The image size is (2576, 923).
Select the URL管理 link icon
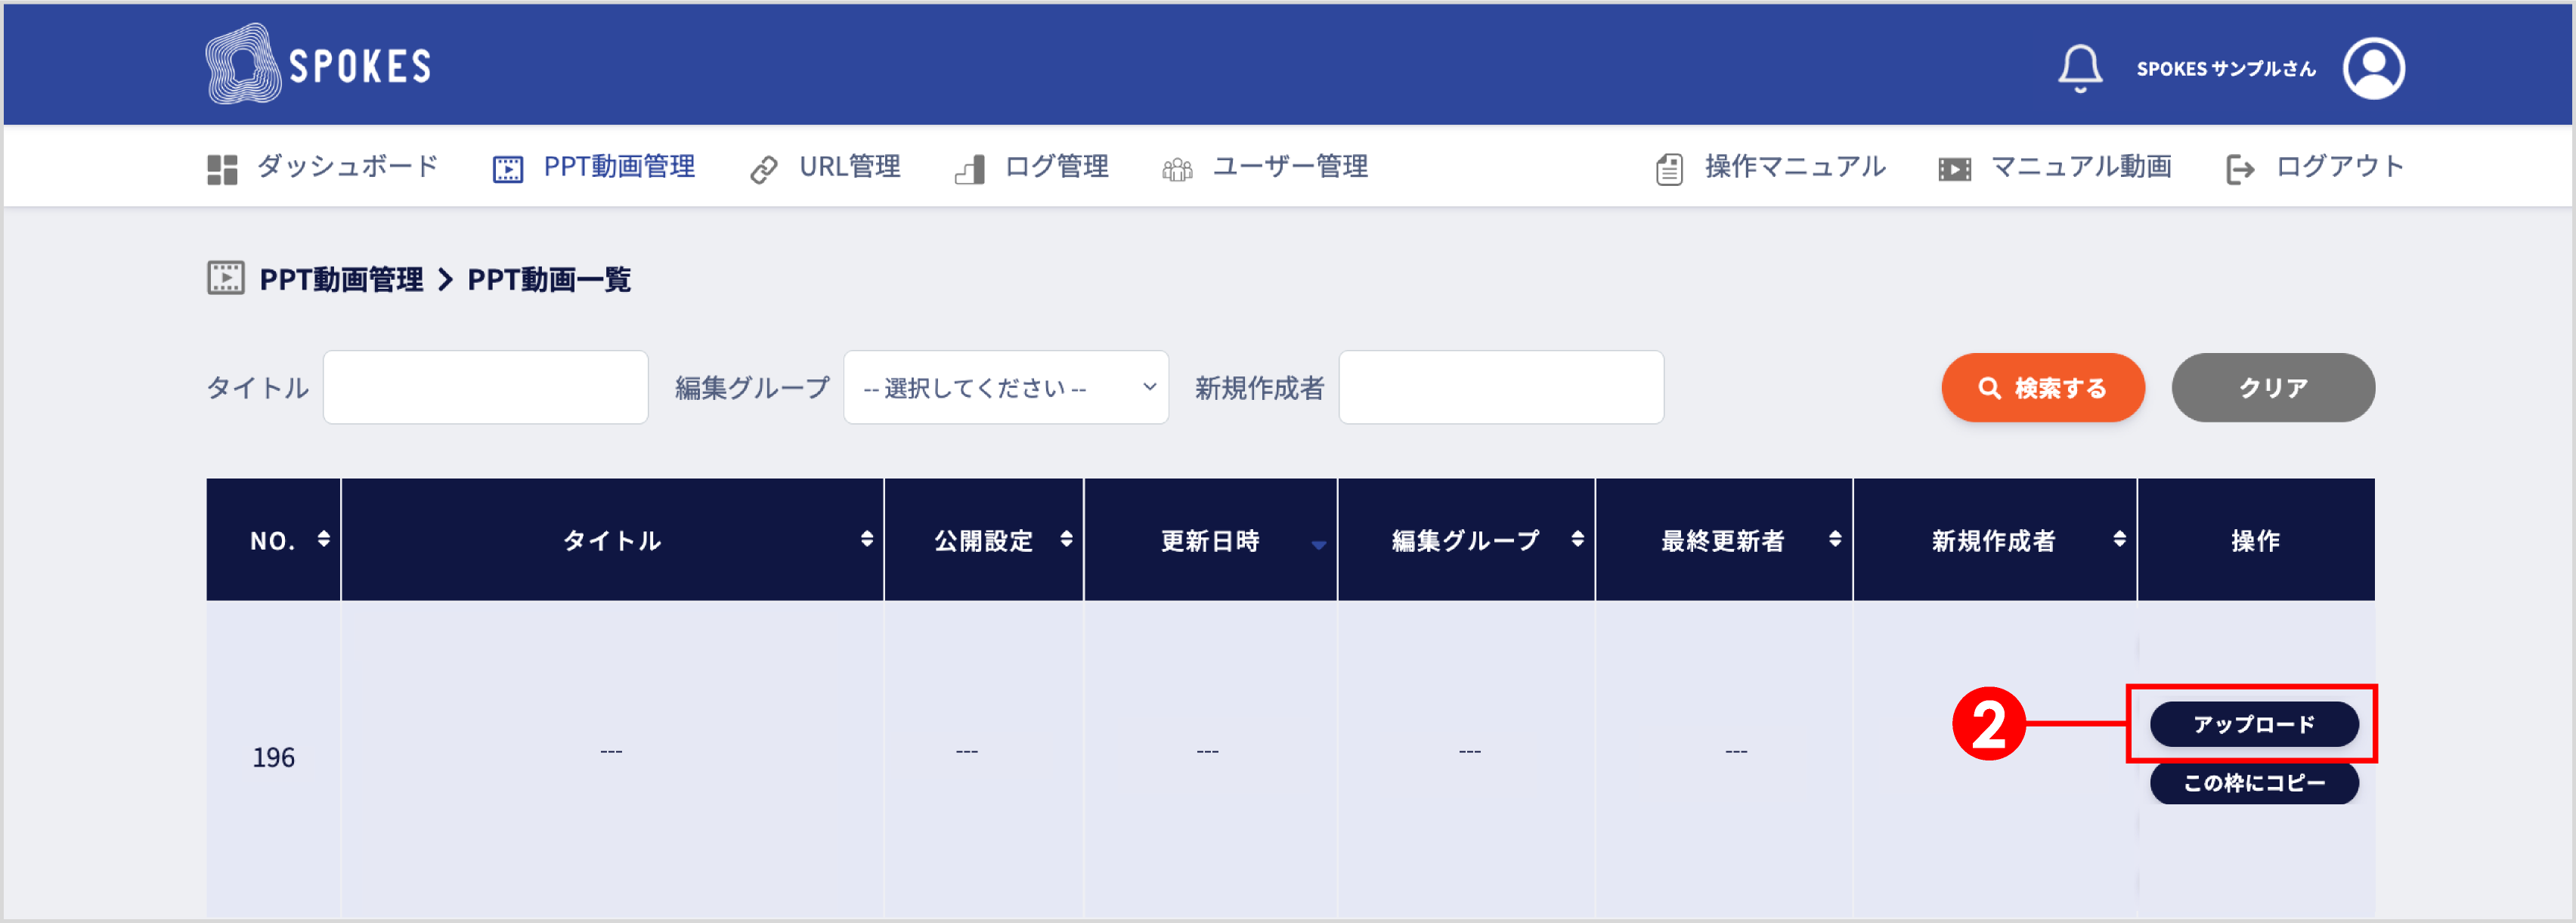pos(766,167)
